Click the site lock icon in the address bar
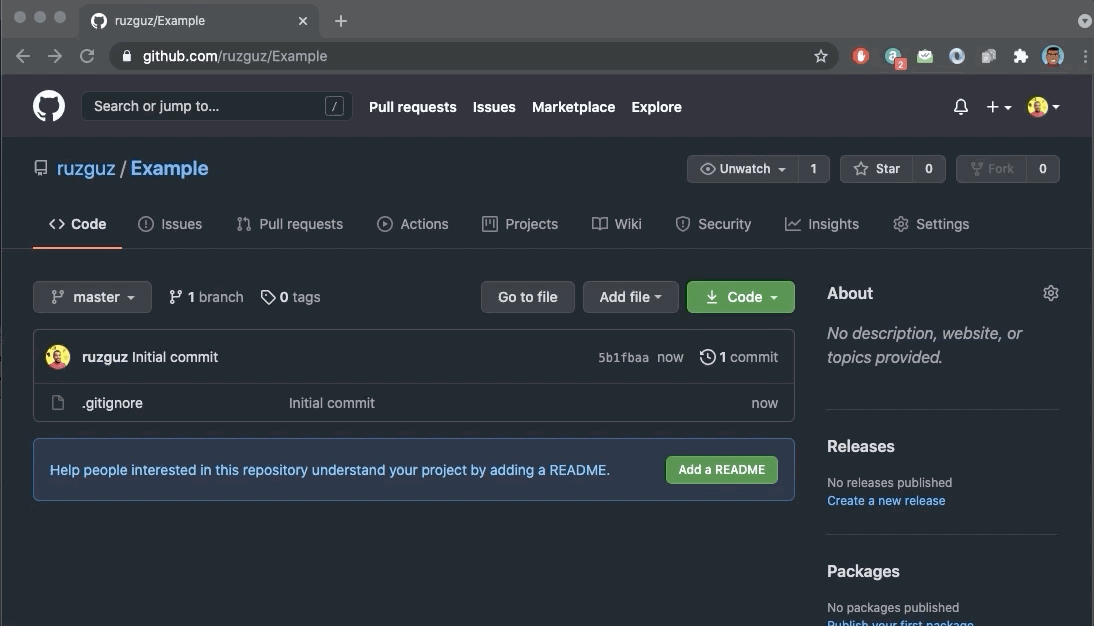The height and width of the screenshot is (626, 1094). click(x=126, y=56)
